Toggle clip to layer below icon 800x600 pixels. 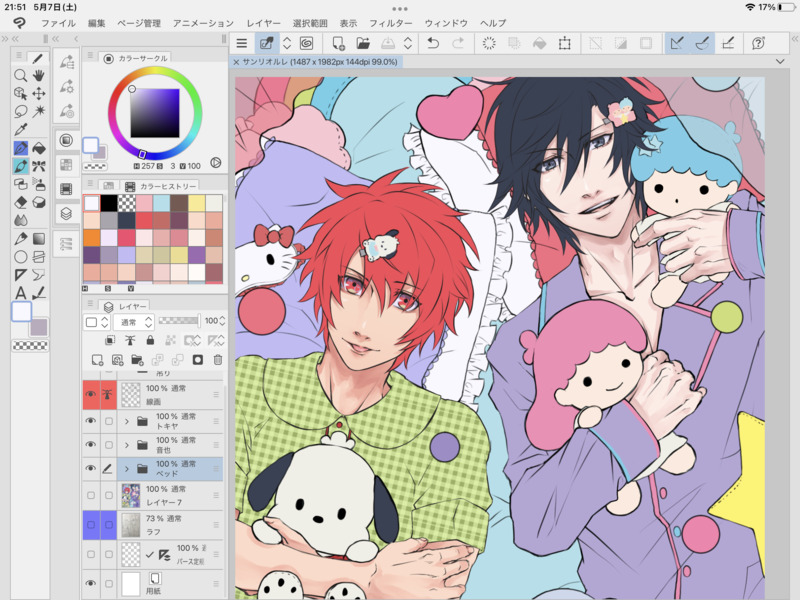[x=110, y=340]
